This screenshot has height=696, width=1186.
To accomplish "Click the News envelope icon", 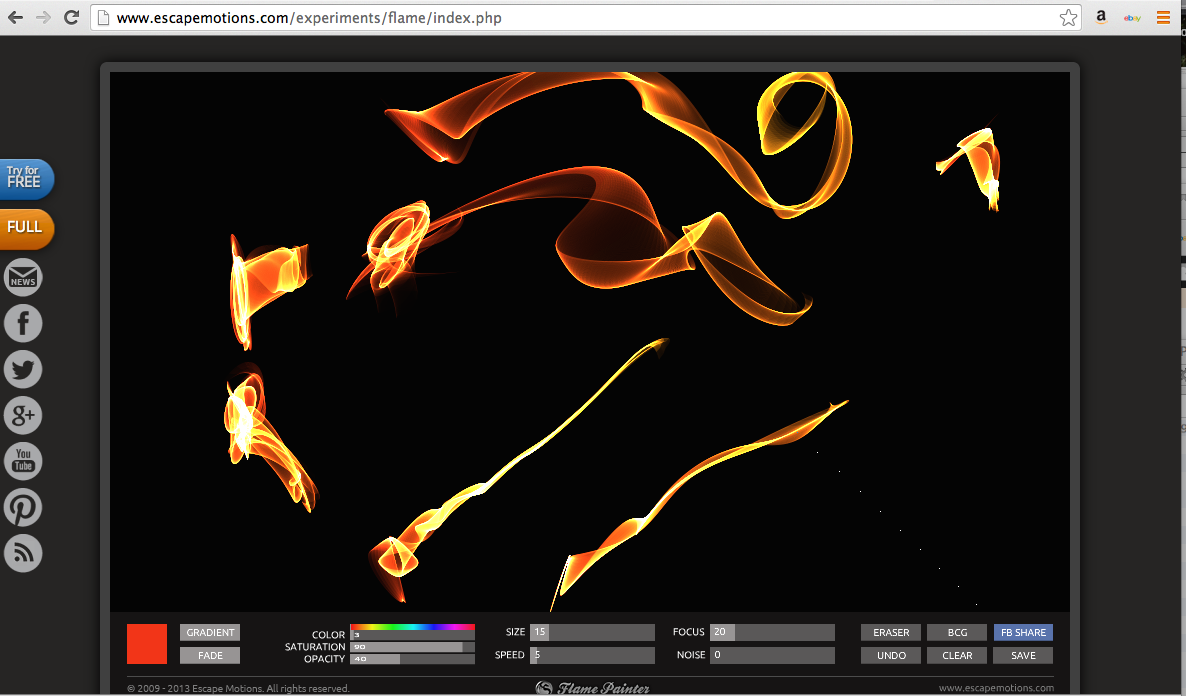I will coord(23,277).
